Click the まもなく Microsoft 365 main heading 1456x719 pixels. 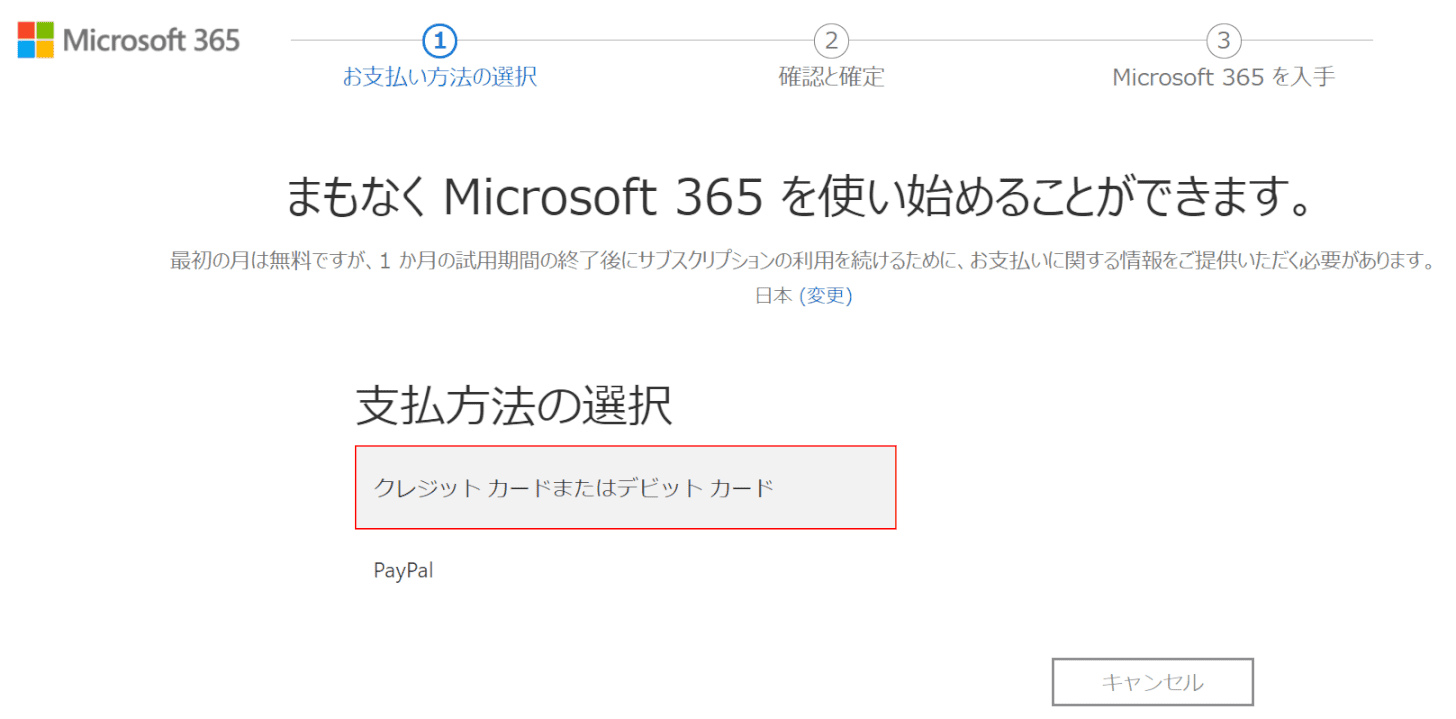(798, 197)
